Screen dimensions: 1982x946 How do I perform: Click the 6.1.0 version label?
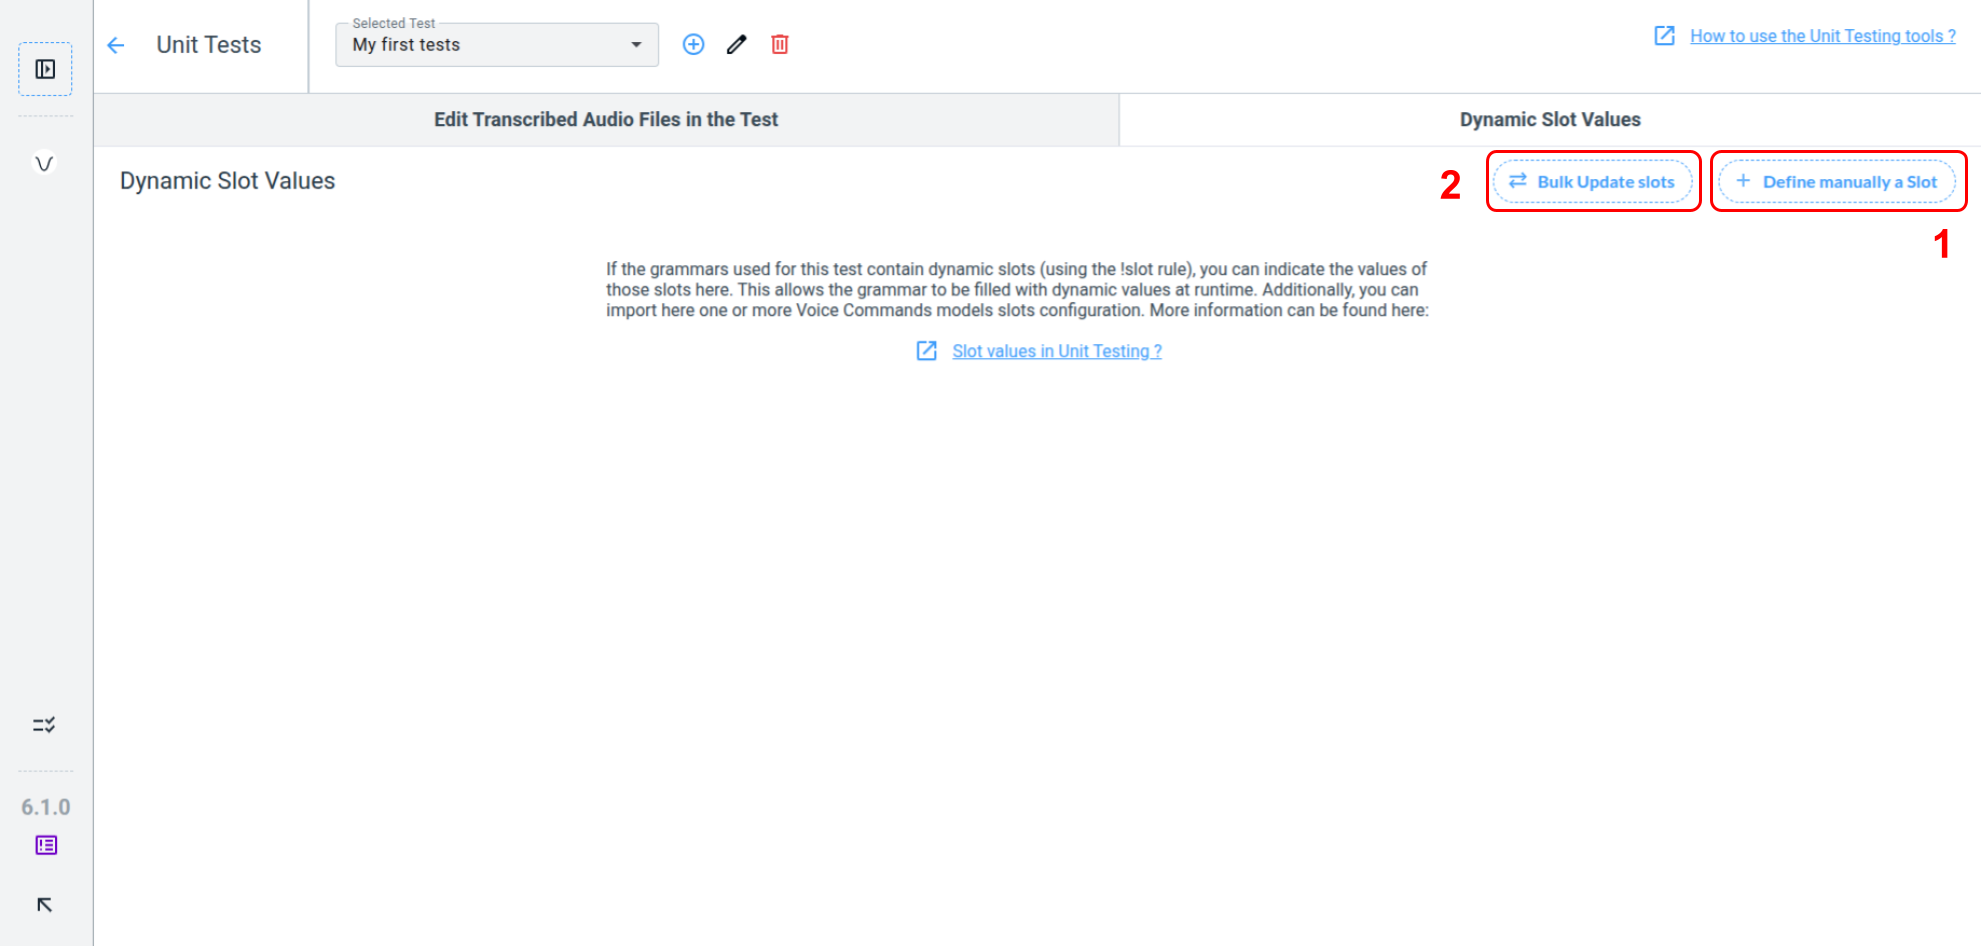click(46, 807)
